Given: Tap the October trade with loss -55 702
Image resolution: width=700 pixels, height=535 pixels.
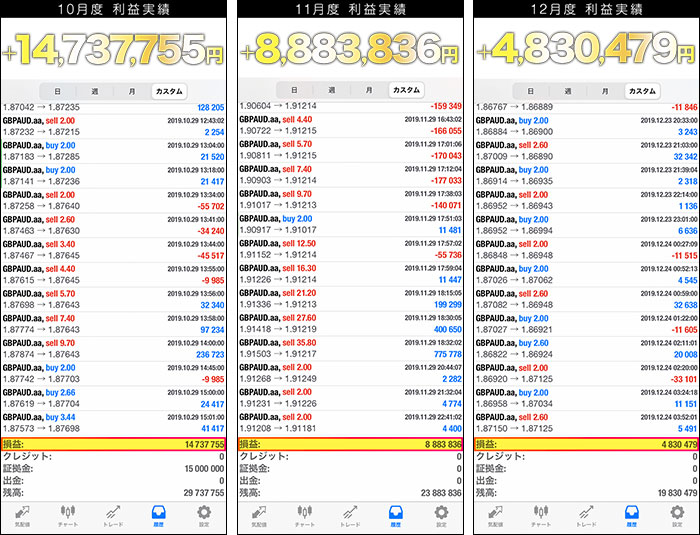Looking at the screenshot, I should 113,201.
